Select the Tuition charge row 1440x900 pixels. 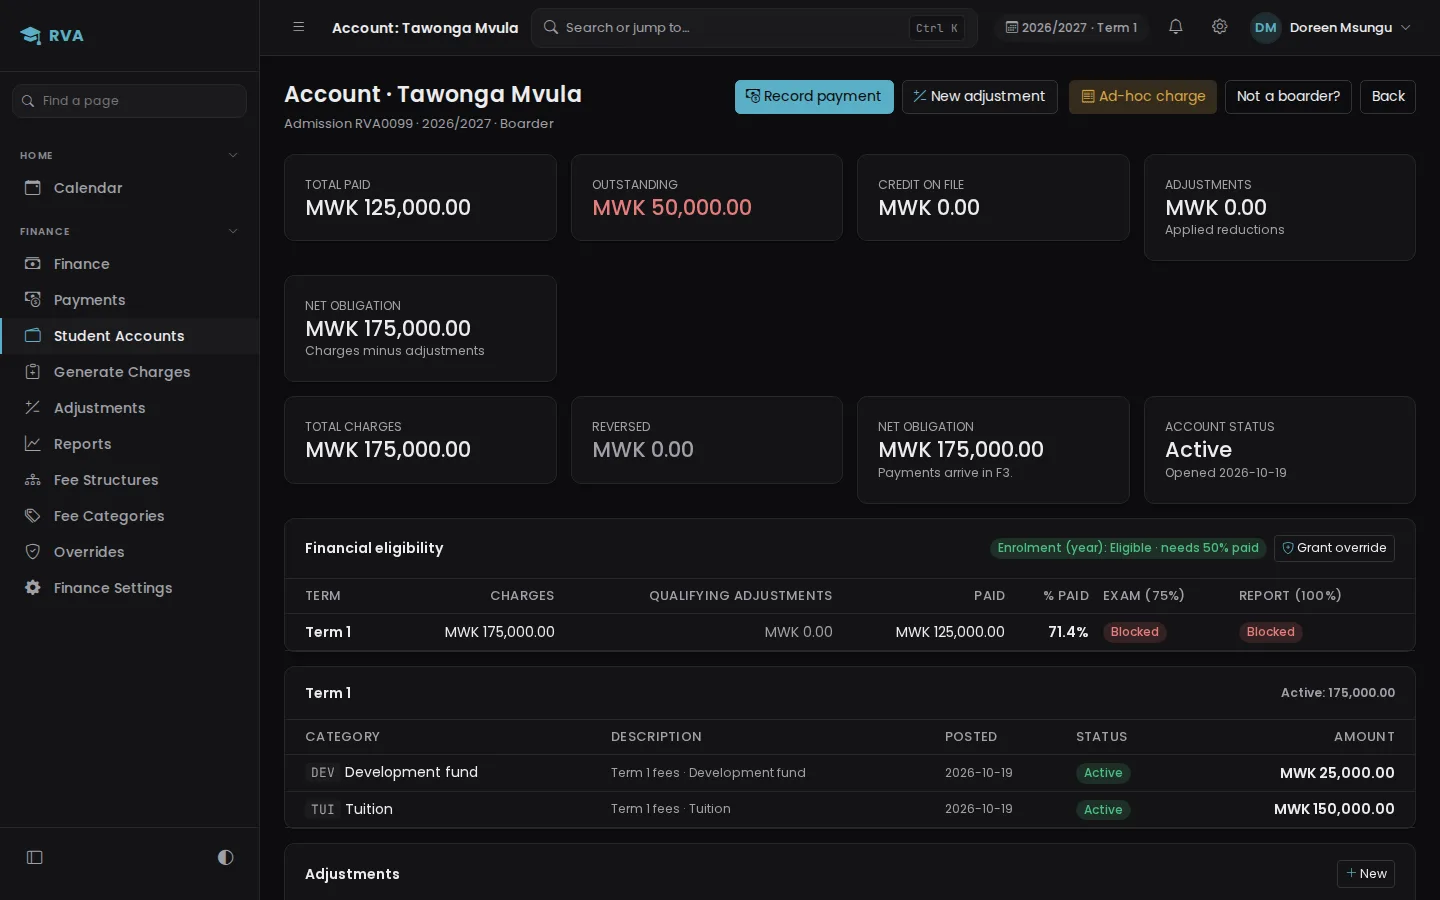850,809
